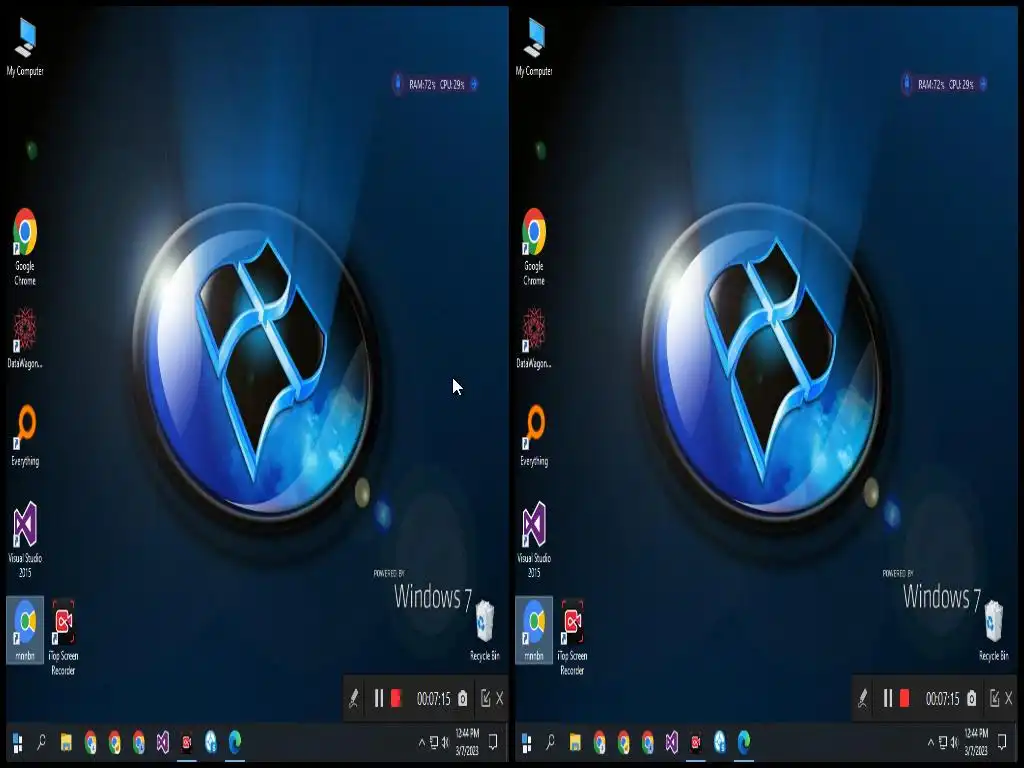Image resolution: width=1024 pixels, height=768 pixels.
Task: Select mnnbn Chrome shortcut on left desktop copy
Action: pos(25,630)
